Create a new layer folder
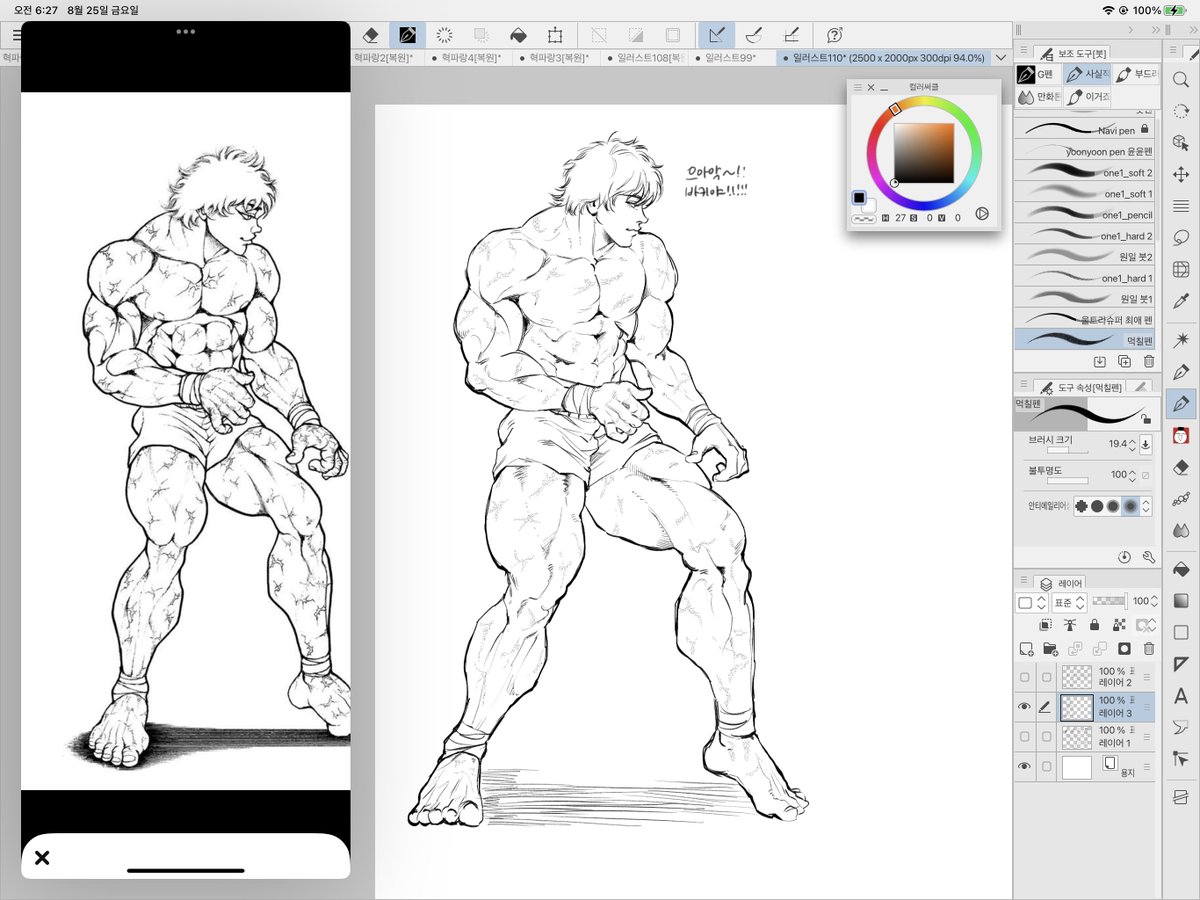1200x900 pixels. 1050,648
